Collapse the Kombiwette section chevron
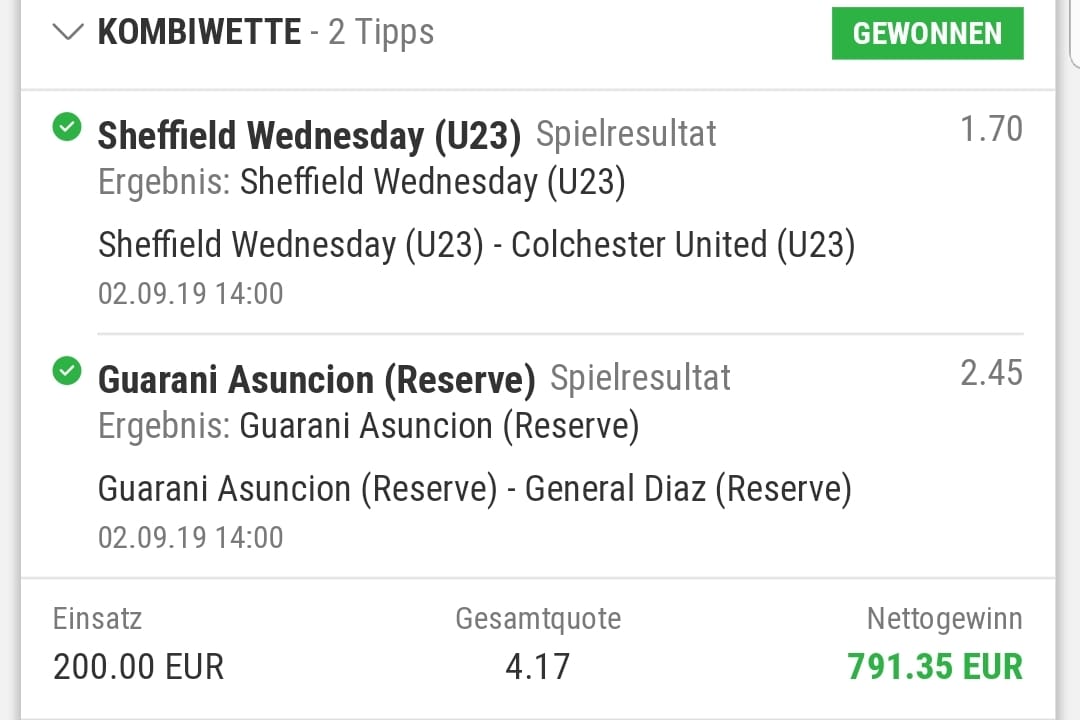This screenshot has height=720, width=1080. point(67,32)
